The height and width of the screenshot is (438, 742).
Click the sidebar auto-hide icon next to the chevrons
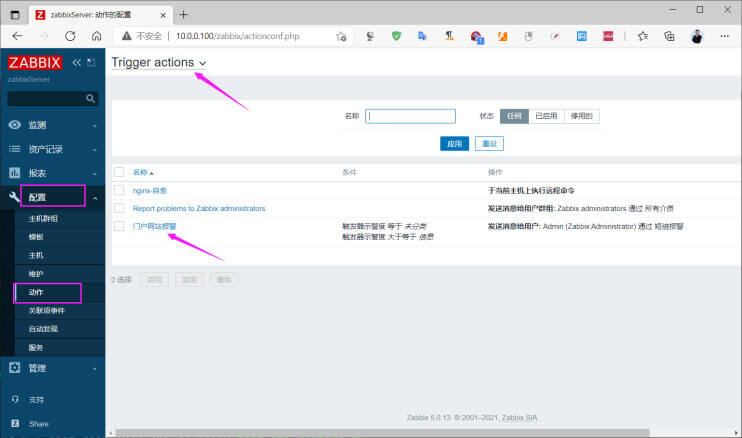pyautogui.click(x=91, y=62)
